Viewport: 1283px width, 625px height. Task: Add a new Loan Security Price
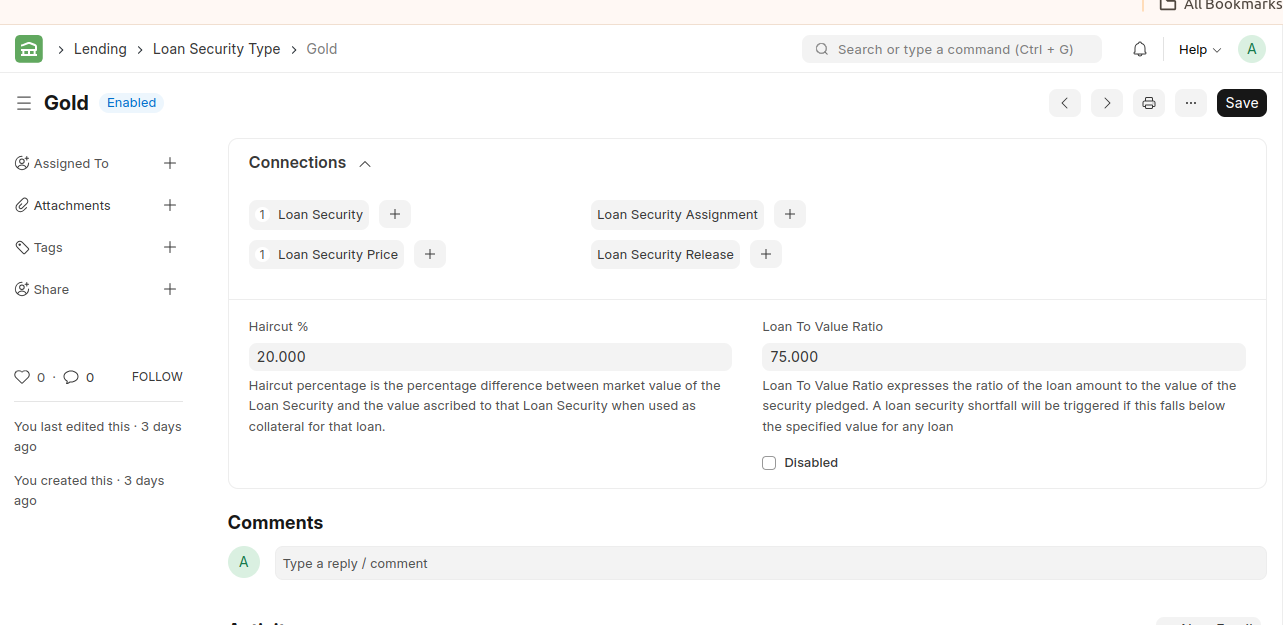click(430, 254)
